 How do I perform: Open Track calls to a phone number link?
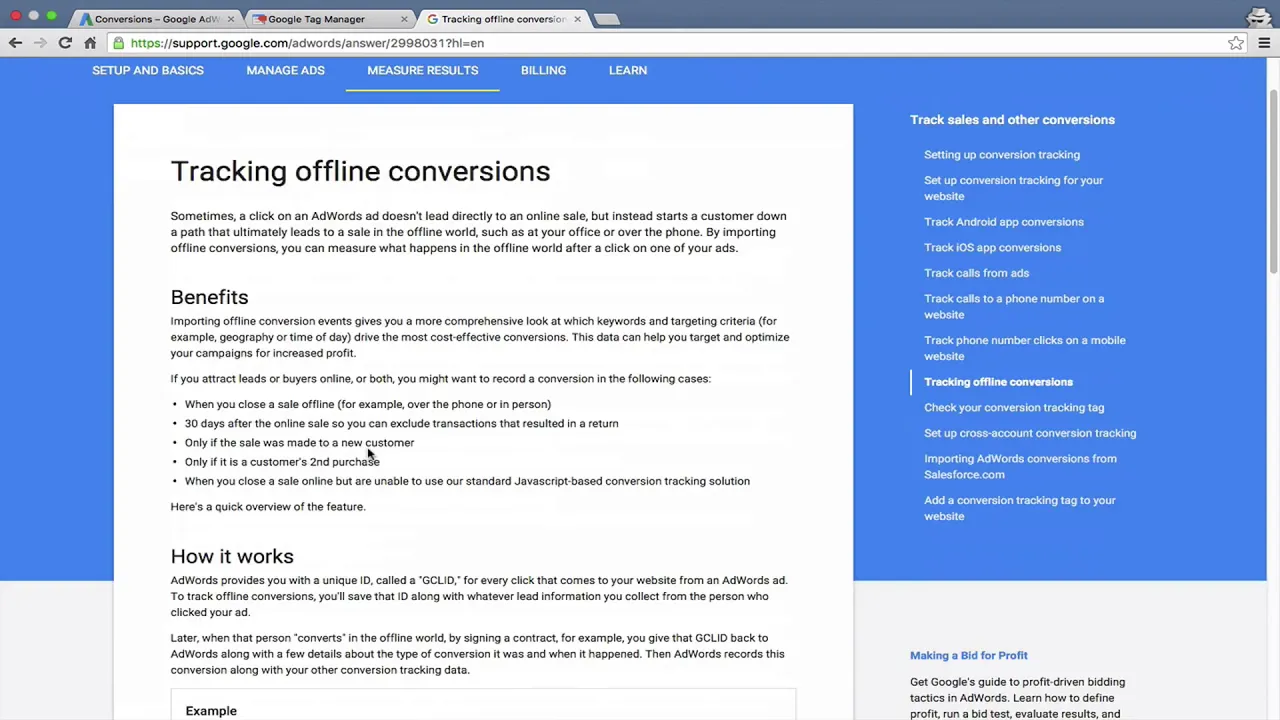coord(1014,306)
